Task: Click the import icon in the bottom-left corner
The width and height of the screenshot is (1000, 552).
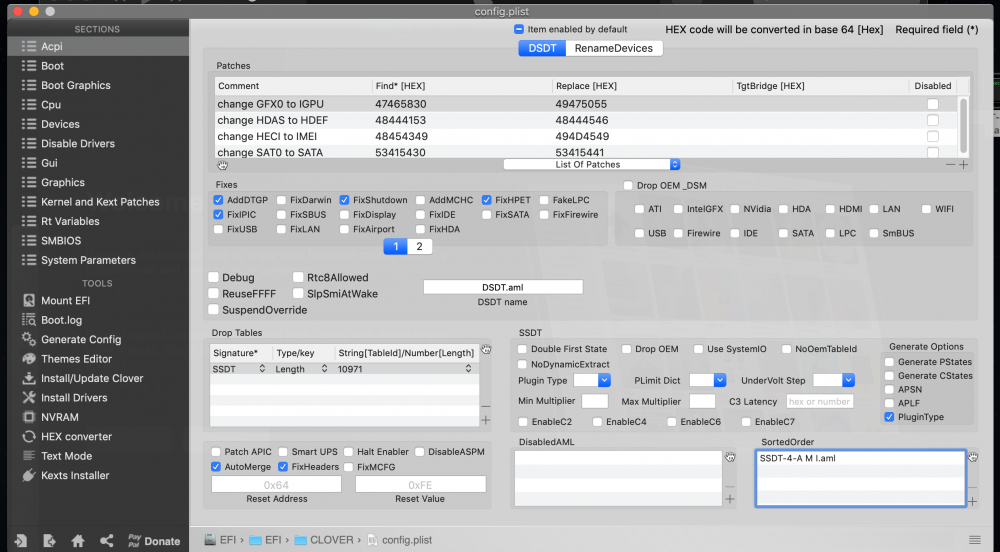Action: tap(20, 541)
